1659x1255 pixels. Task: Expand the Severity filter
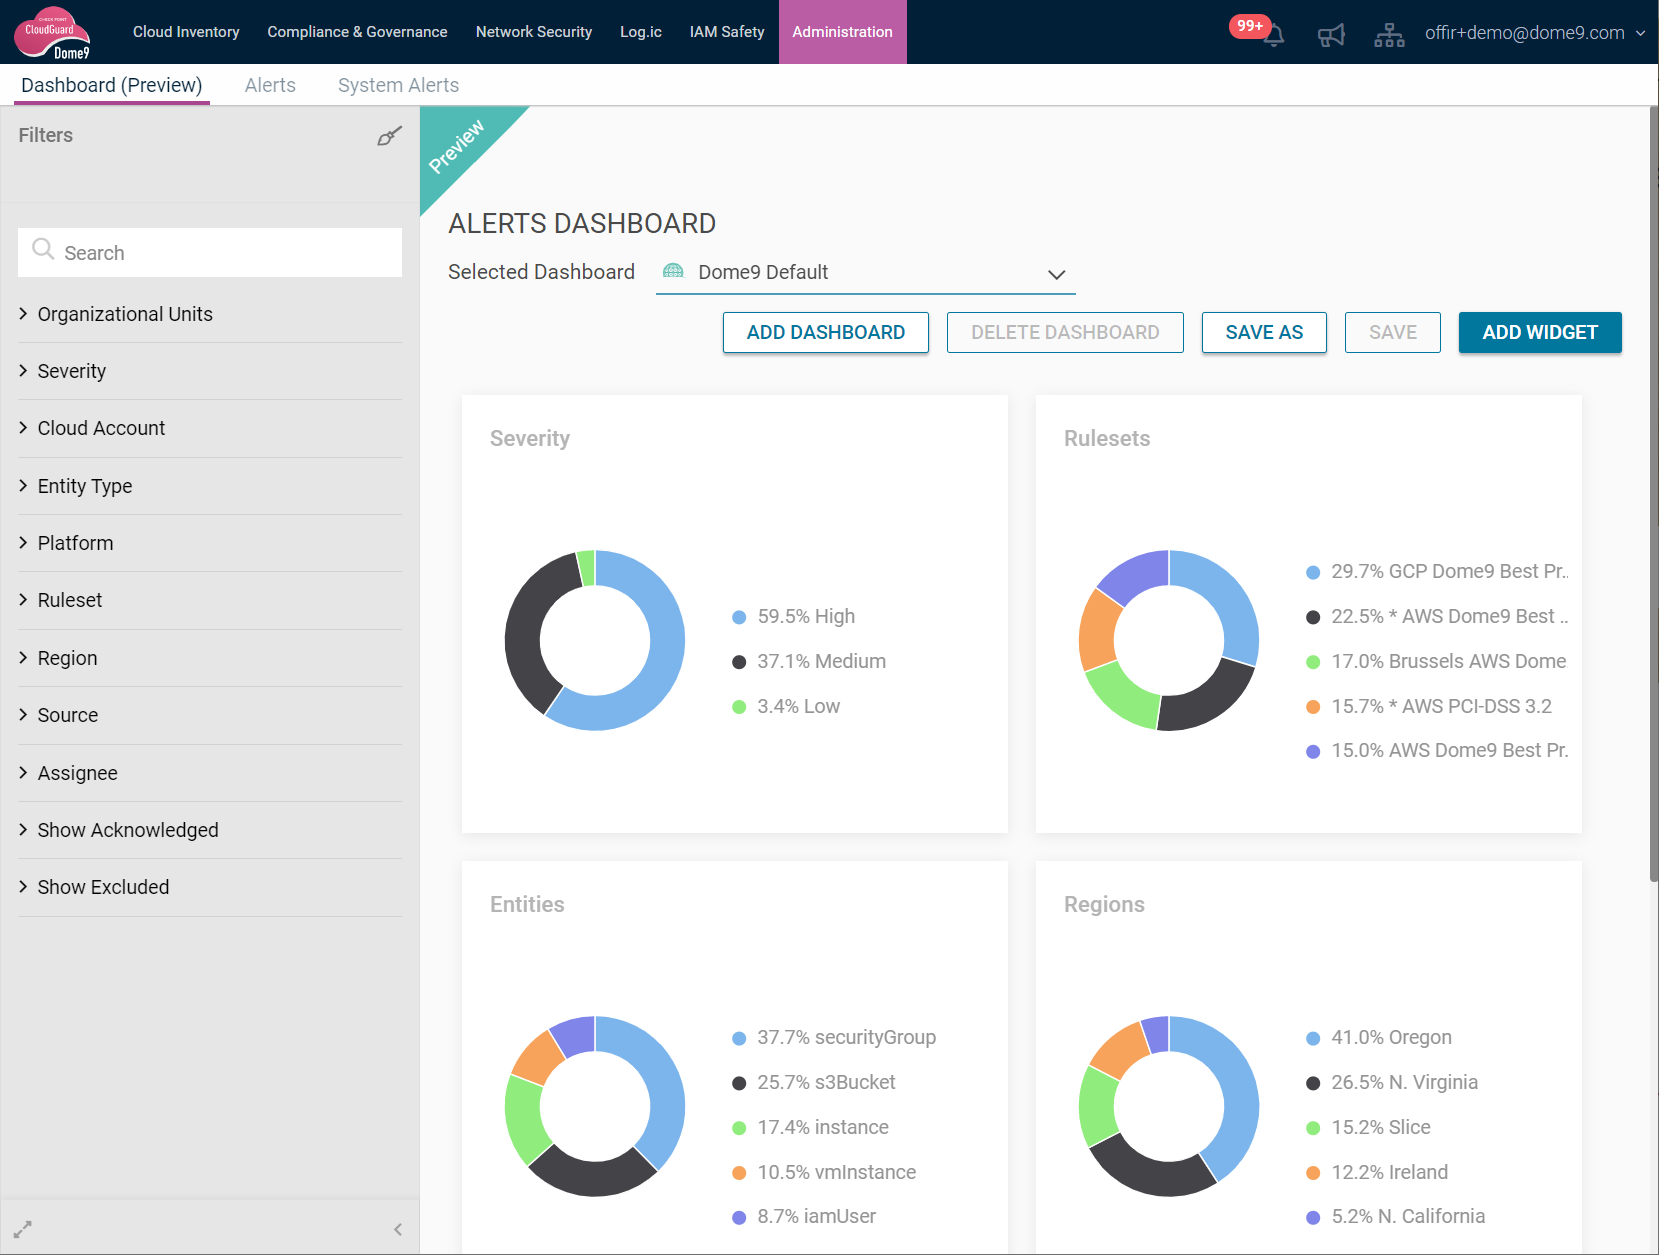pyautogui.click(x=210, y=371)
